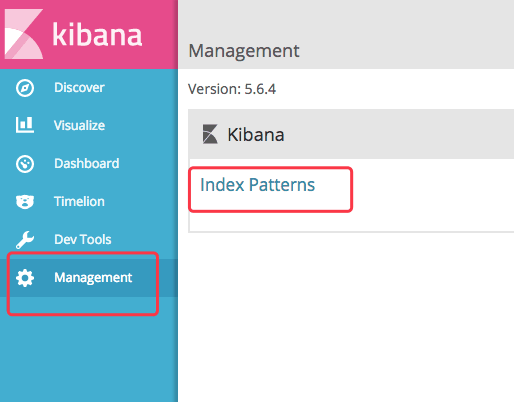Click the Management page heading

point(244,51)
